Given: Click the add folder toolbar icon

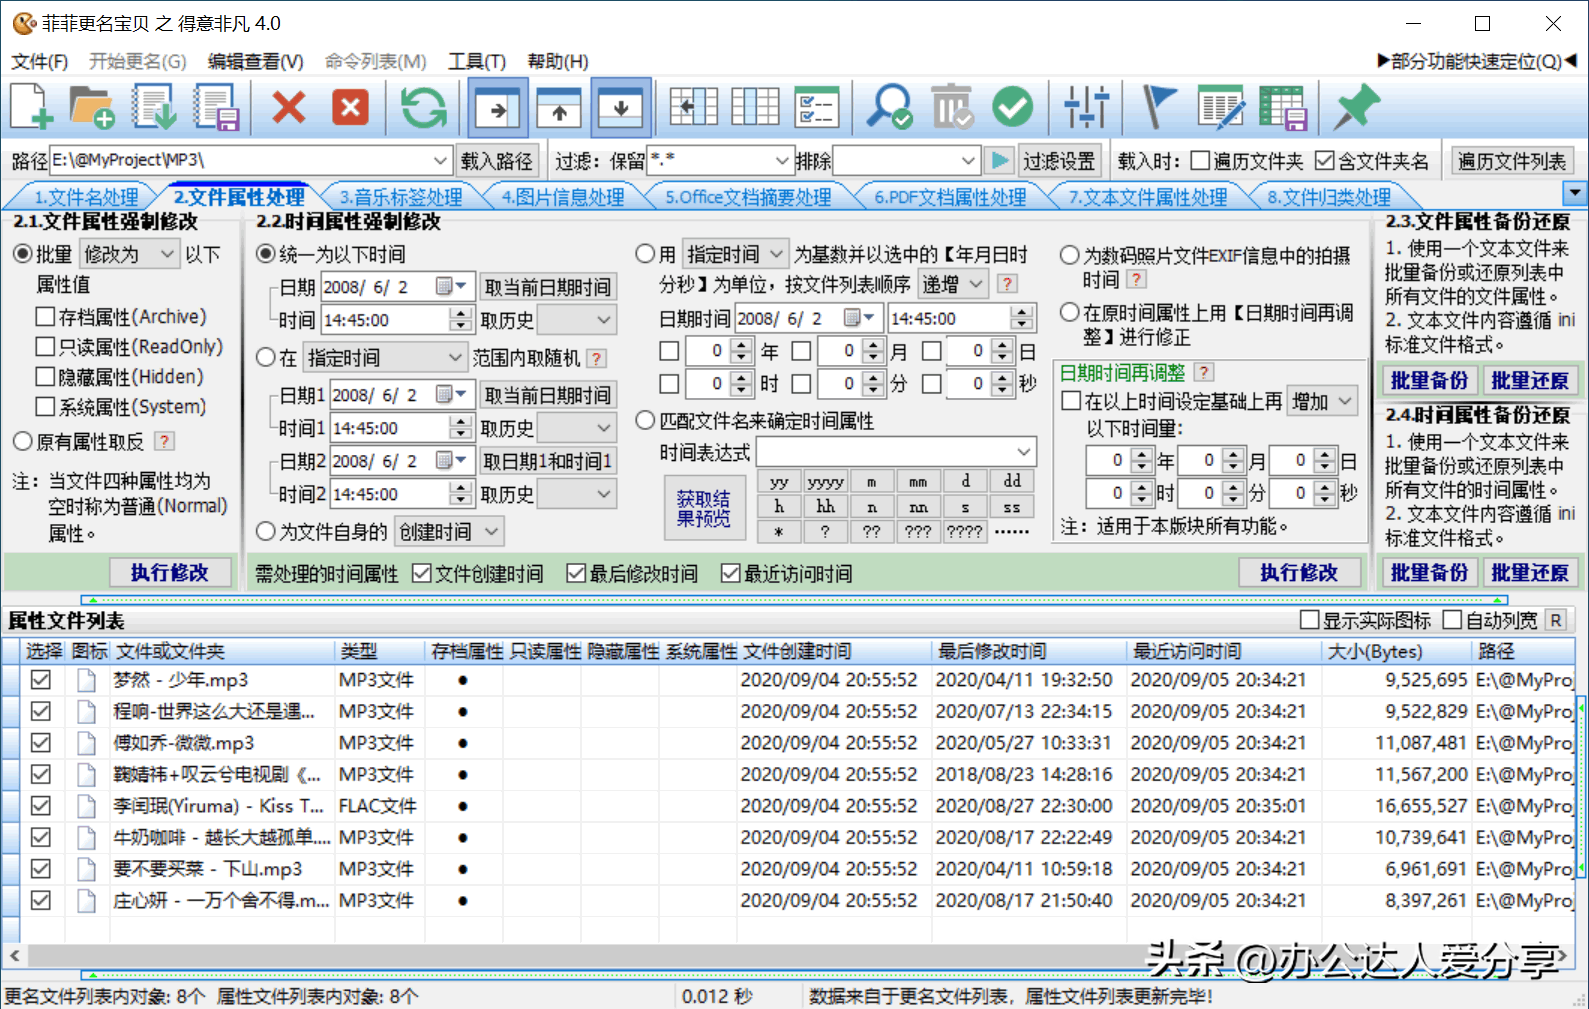Looking at the screenshot, I should click(92, 107).
